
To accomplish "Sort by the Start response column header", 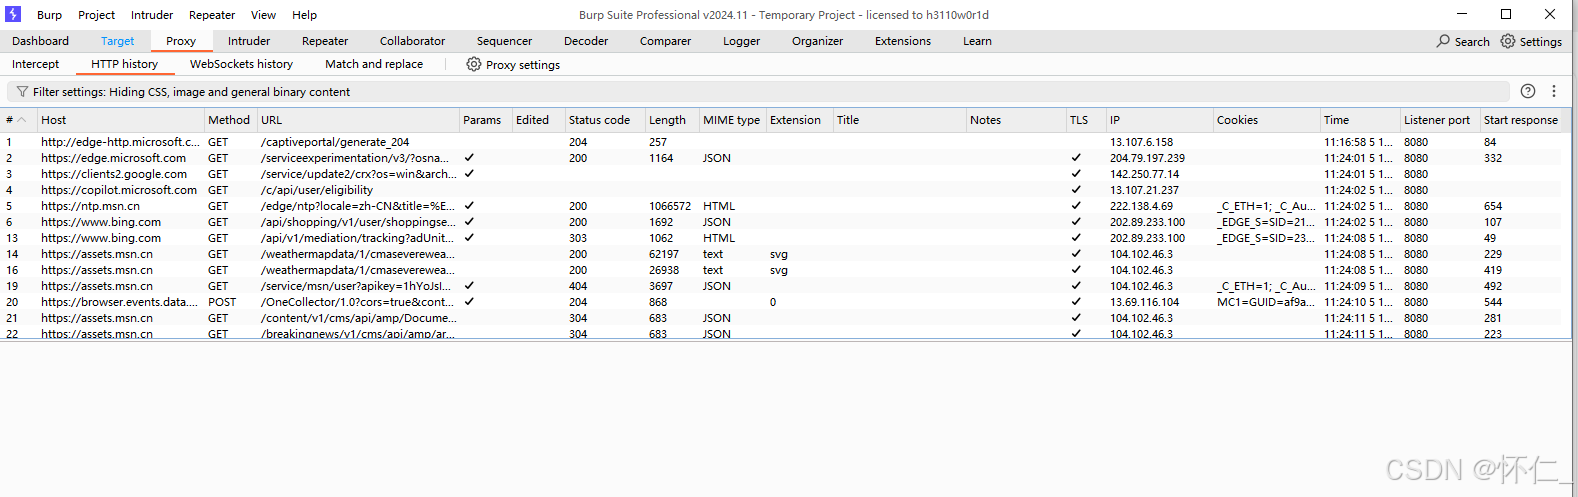I will [1520, 120].
